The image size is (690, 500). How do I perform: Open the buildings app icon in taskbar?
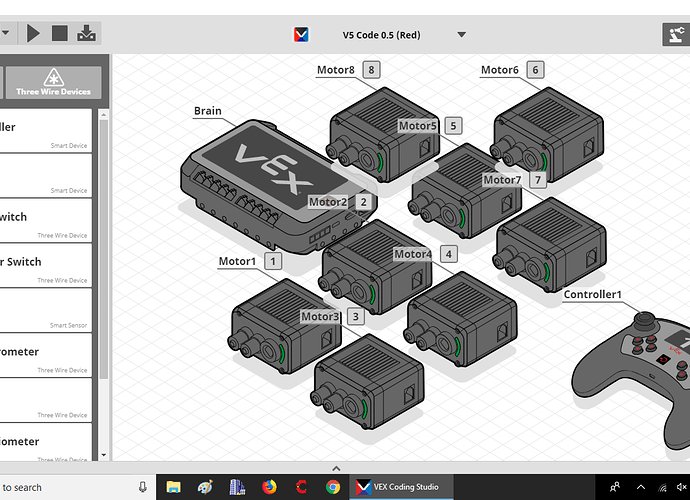(237, 487)
